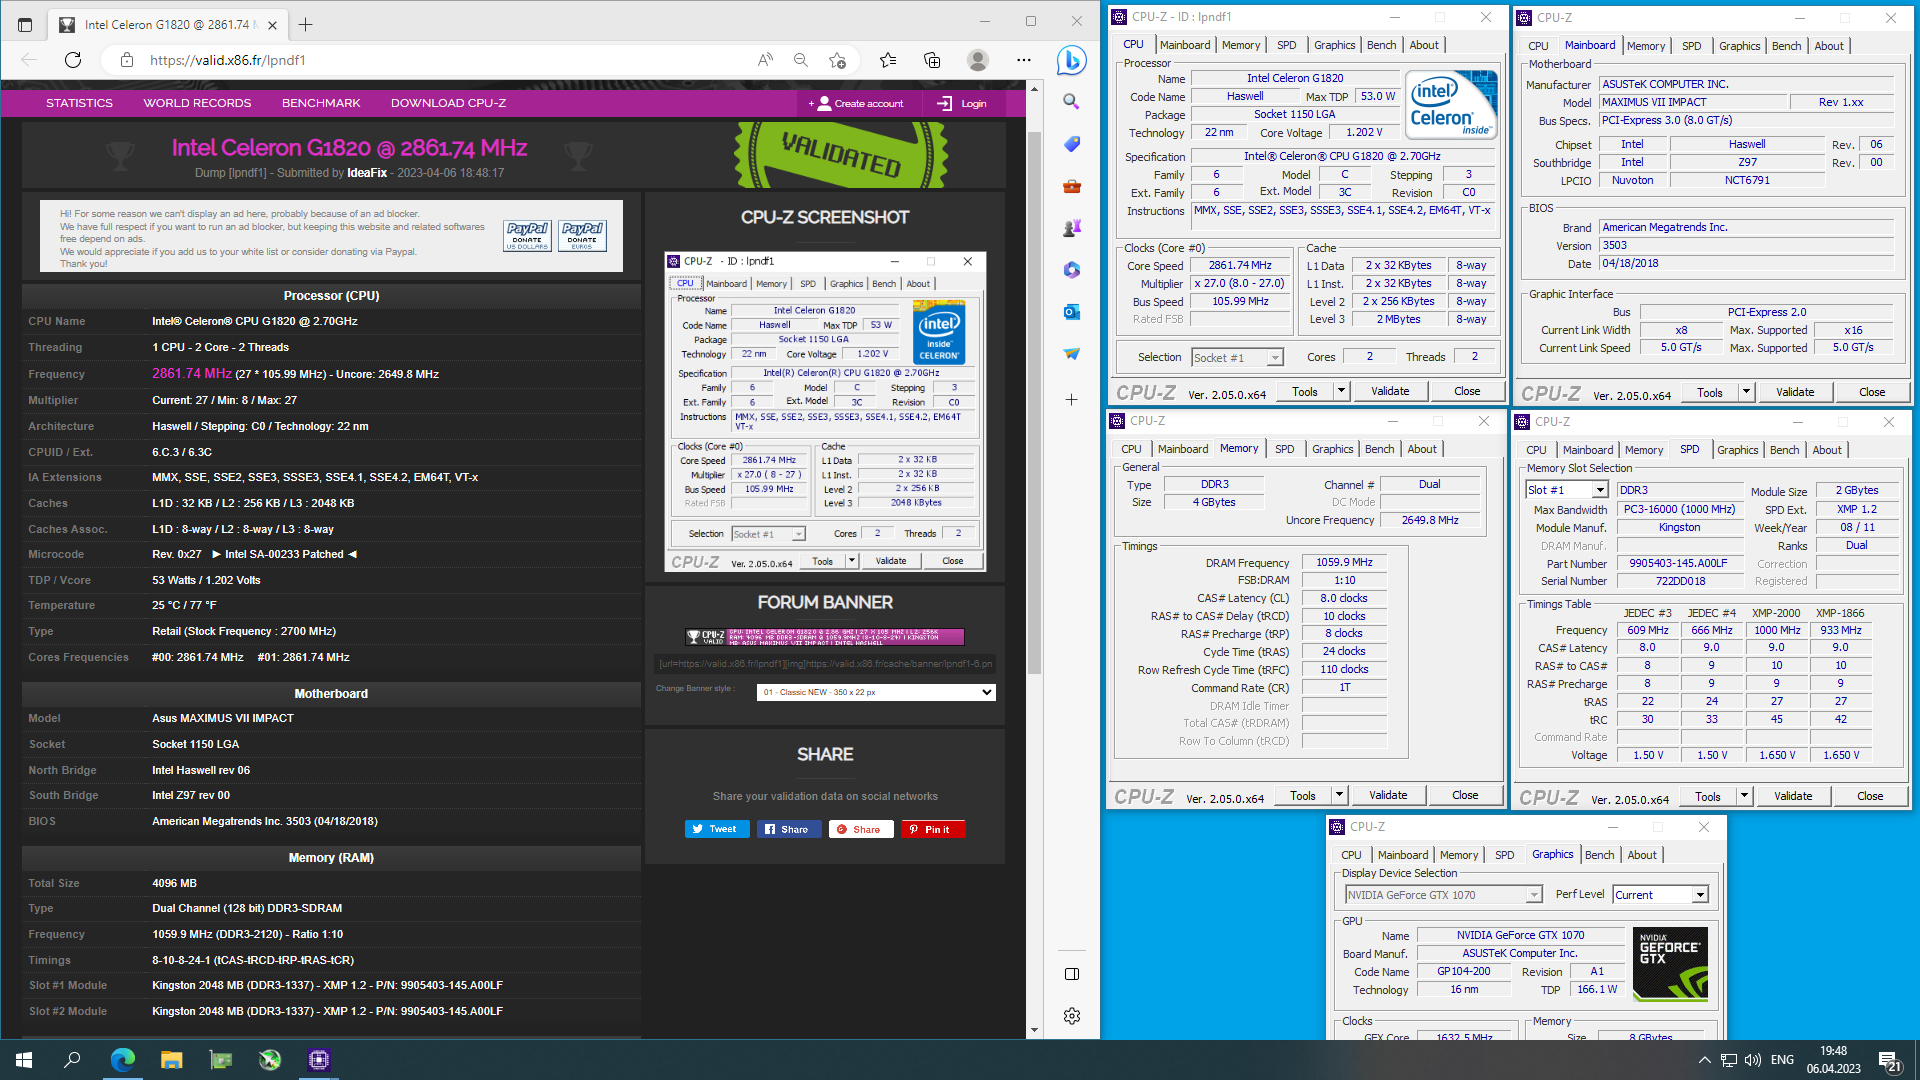Click the ENG language indicator in taskbar

(1782, 1060)
